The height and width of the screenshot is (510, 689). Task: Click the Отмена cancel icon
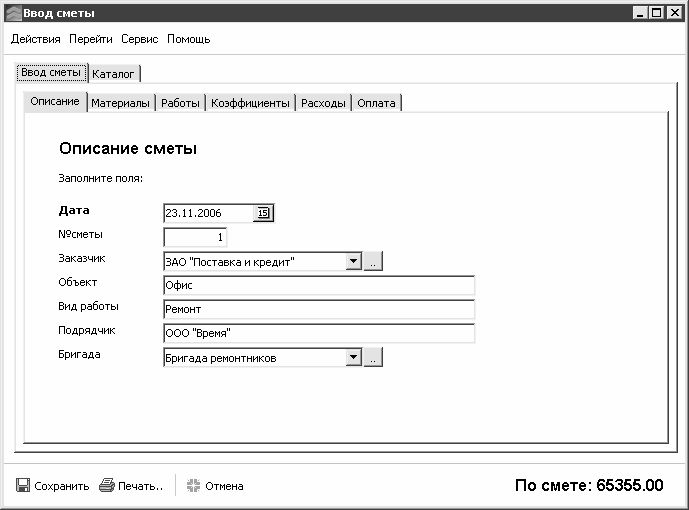(193, 486)
